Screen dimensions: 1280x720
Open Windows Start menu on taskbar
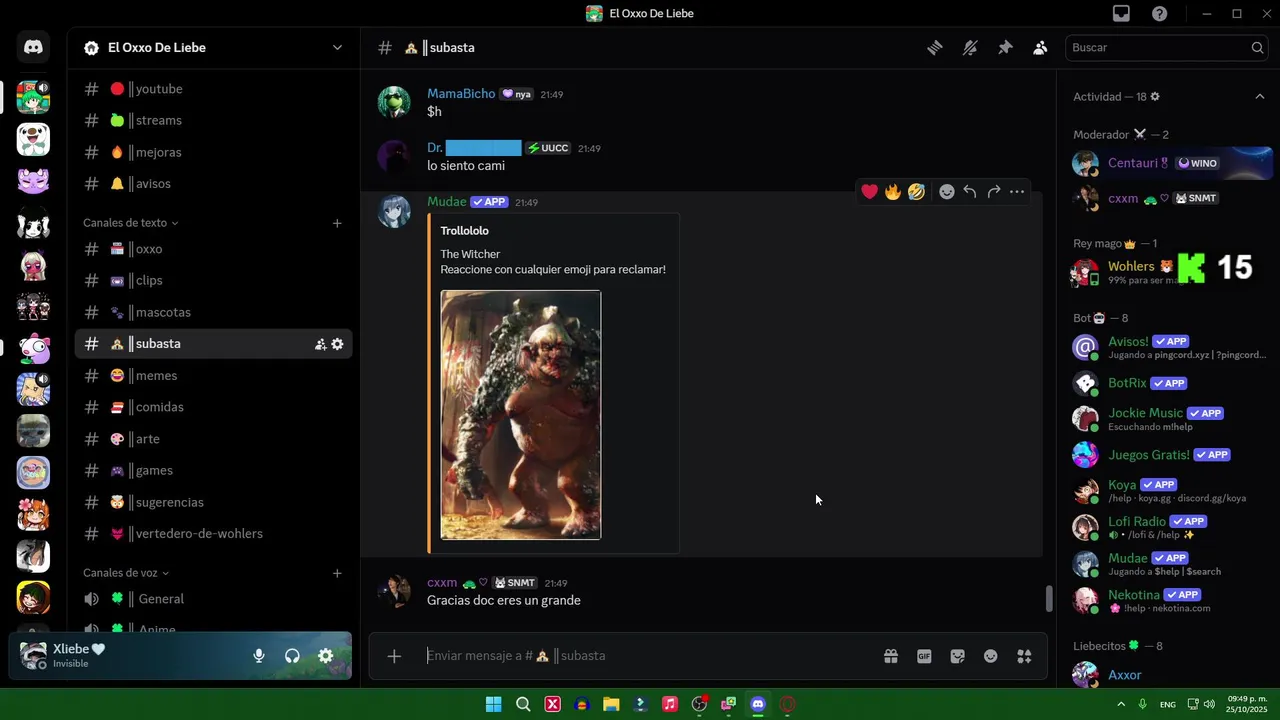coord(493,704)
